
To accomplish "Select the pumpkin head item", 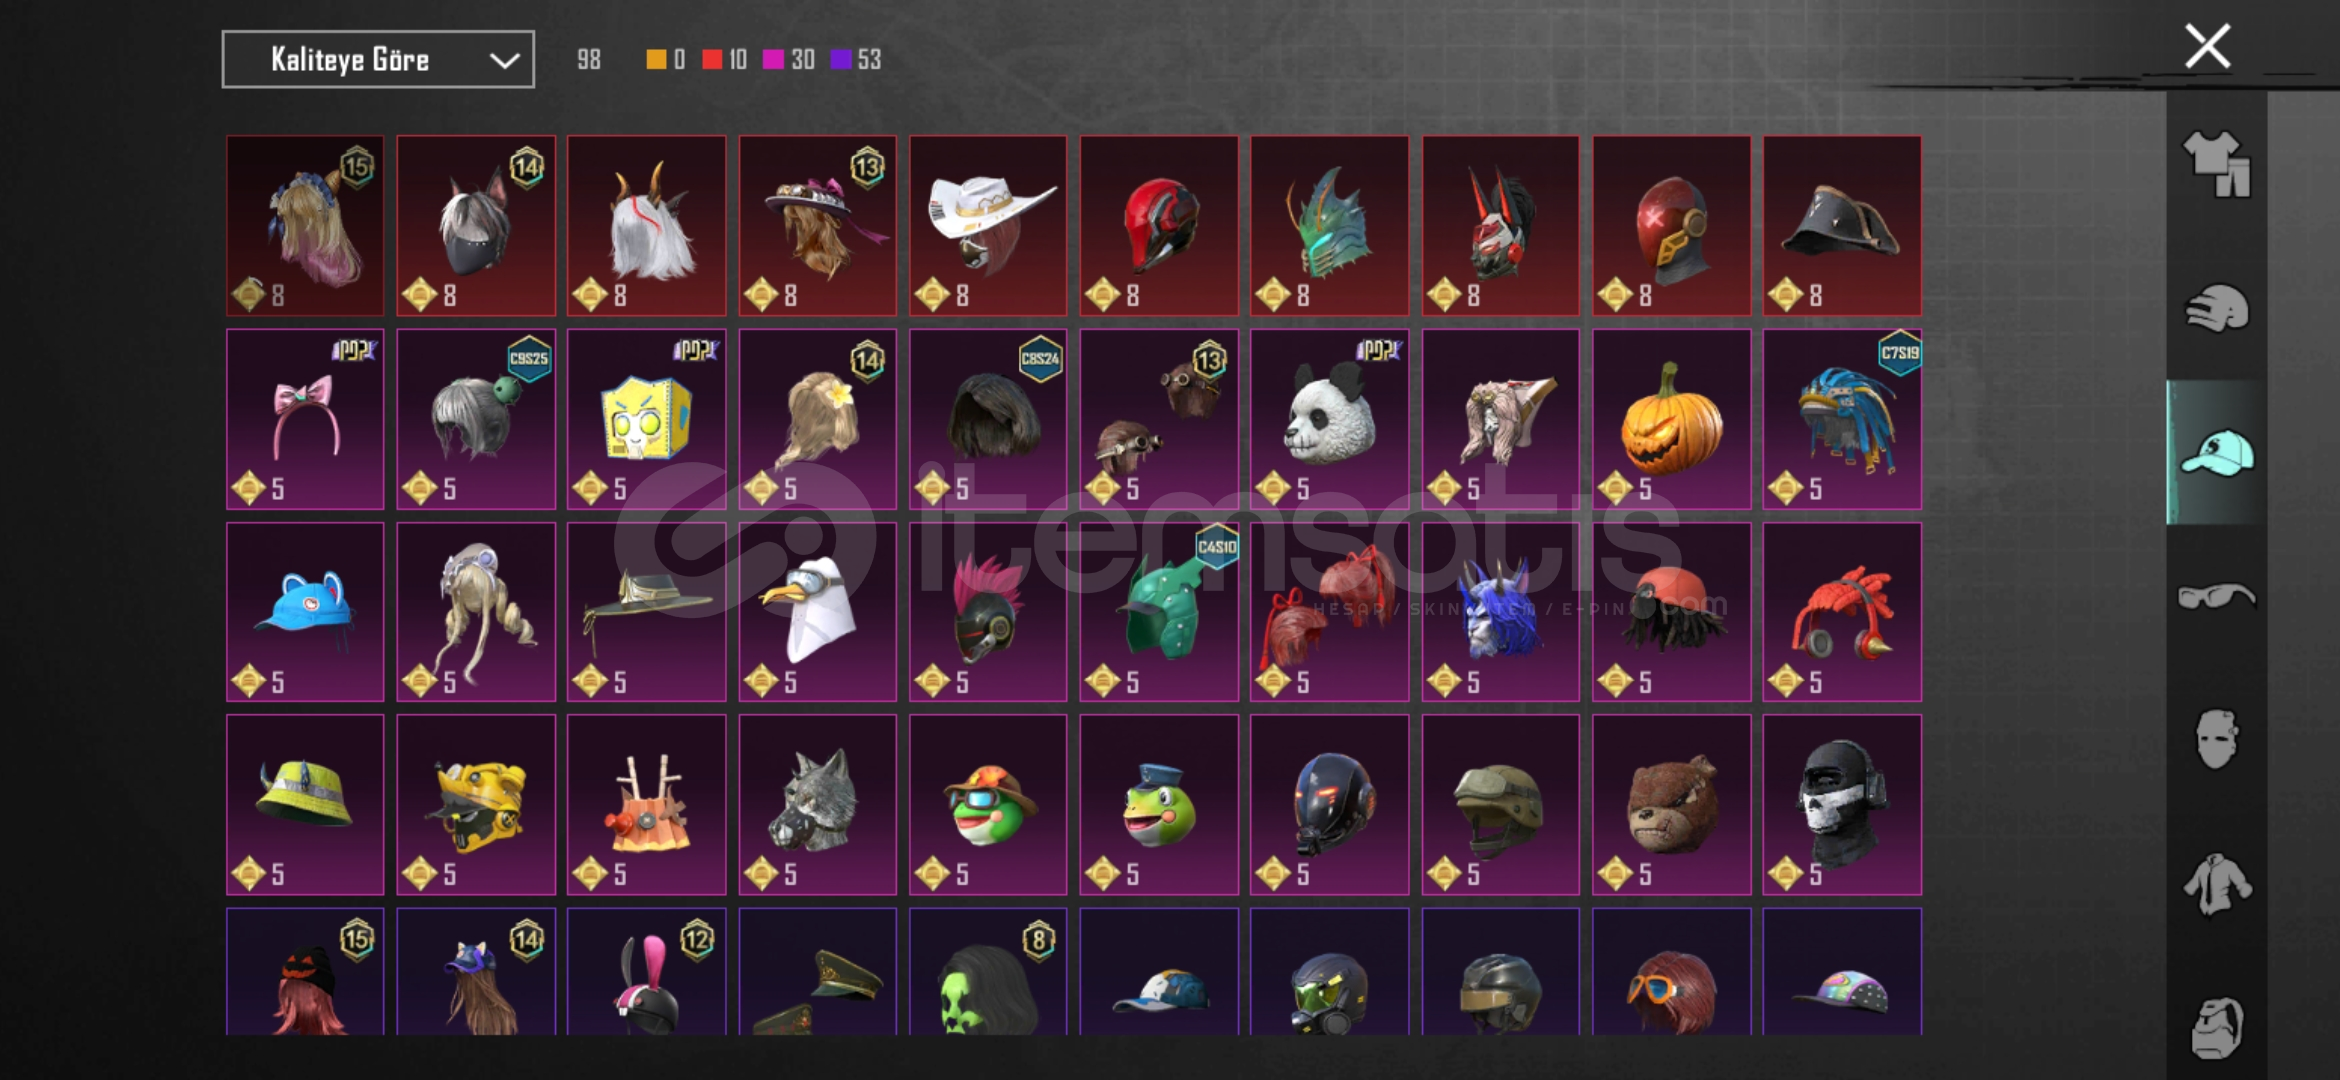I will pyautogui.click(x=1671, y=419).
